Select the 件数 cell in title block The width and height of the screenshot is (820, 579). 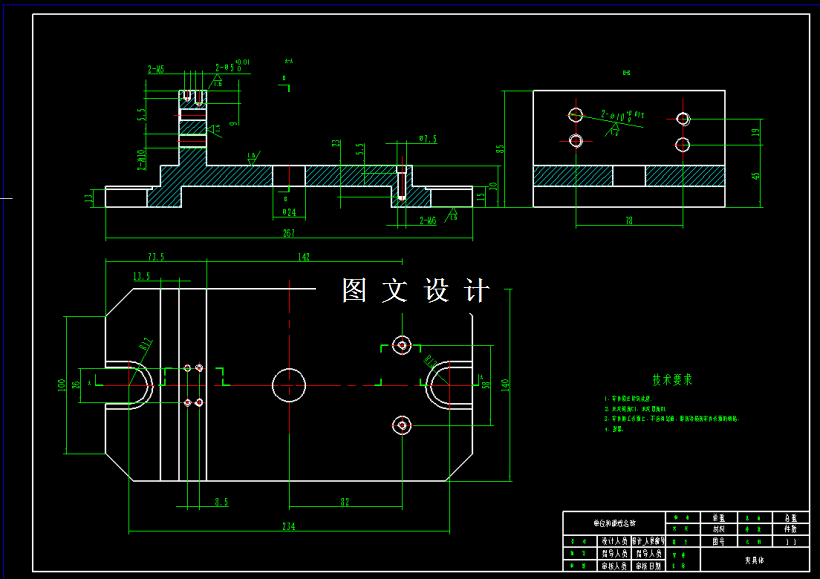tap(791, 529)
